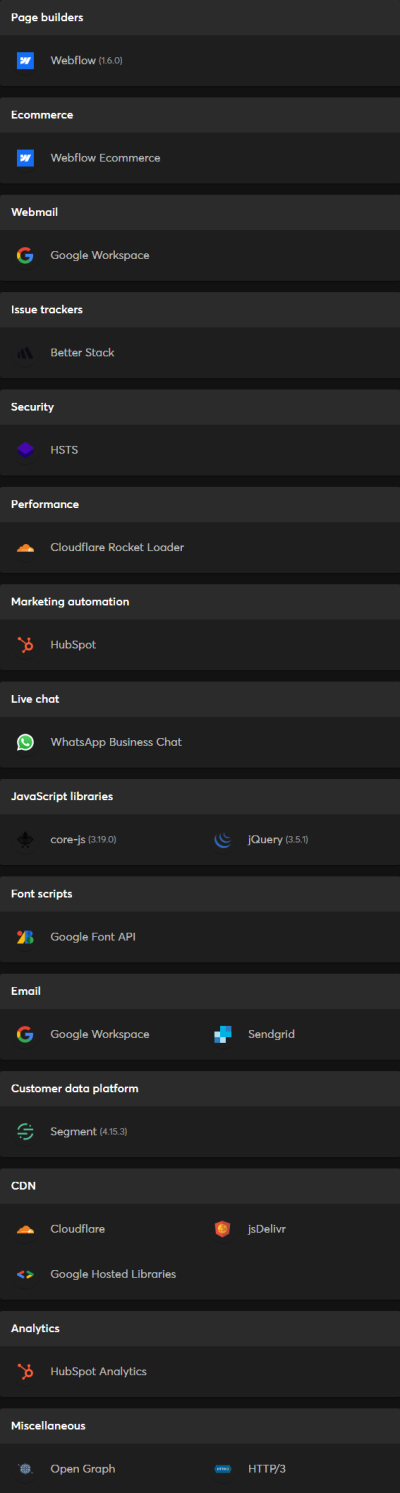Open the Open Graph link
The image size is (400, 1493).
coord(83,1469)
